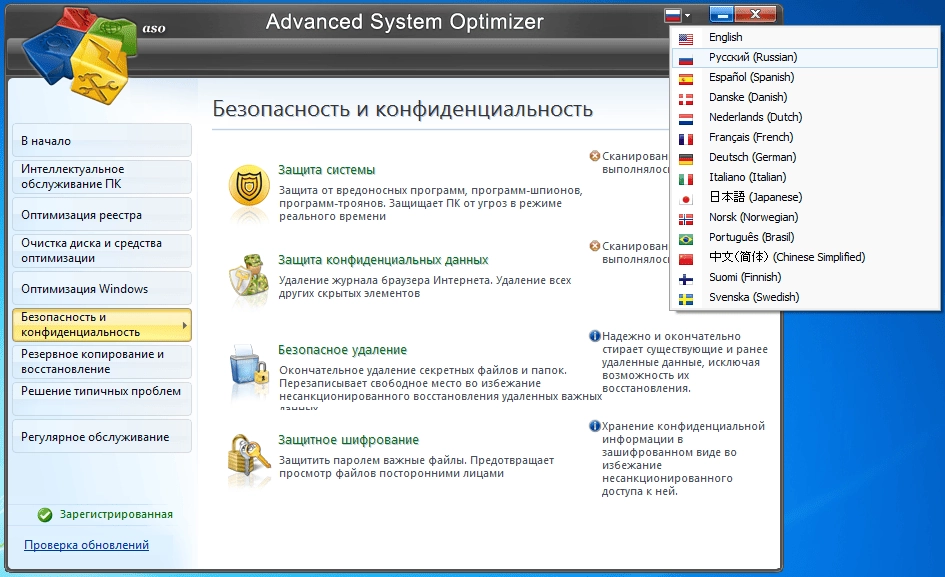Click the blue info icon beside secure delete description
This screenshot has width=945, height=577.
click(x=595, y=336)
